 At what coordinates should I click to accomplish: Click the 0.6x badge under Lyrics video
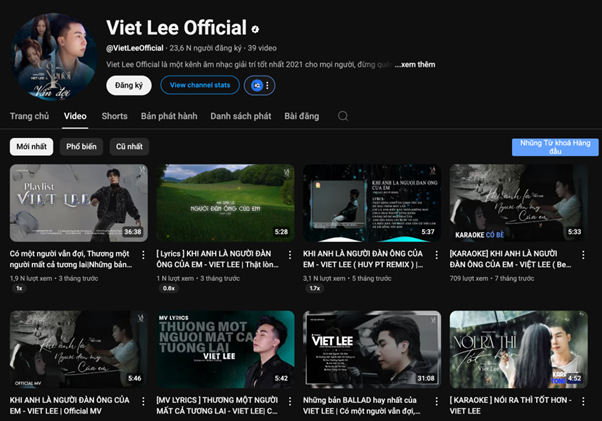(x=169, y=289)
